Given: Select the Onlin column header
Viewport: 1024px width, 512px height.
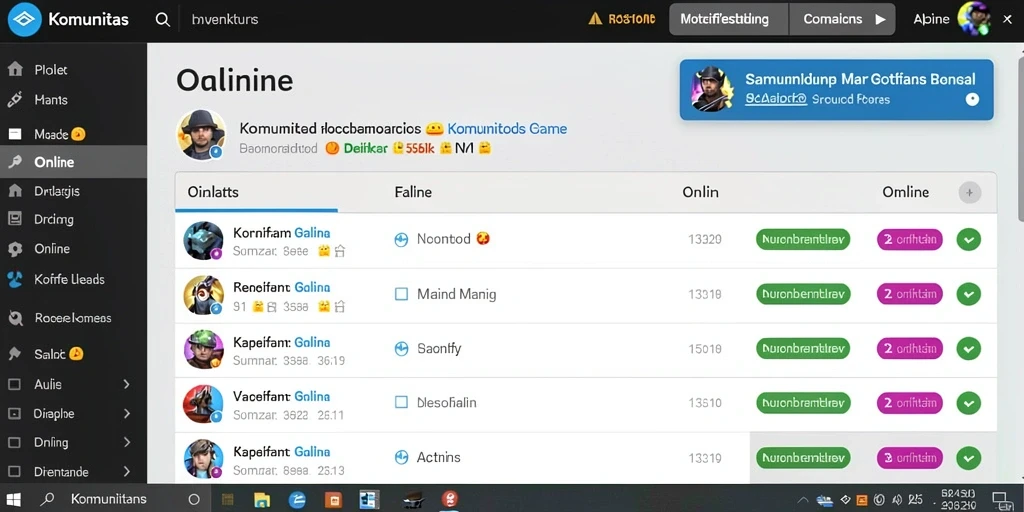Looking at the screenshot, I should (700, 193).
